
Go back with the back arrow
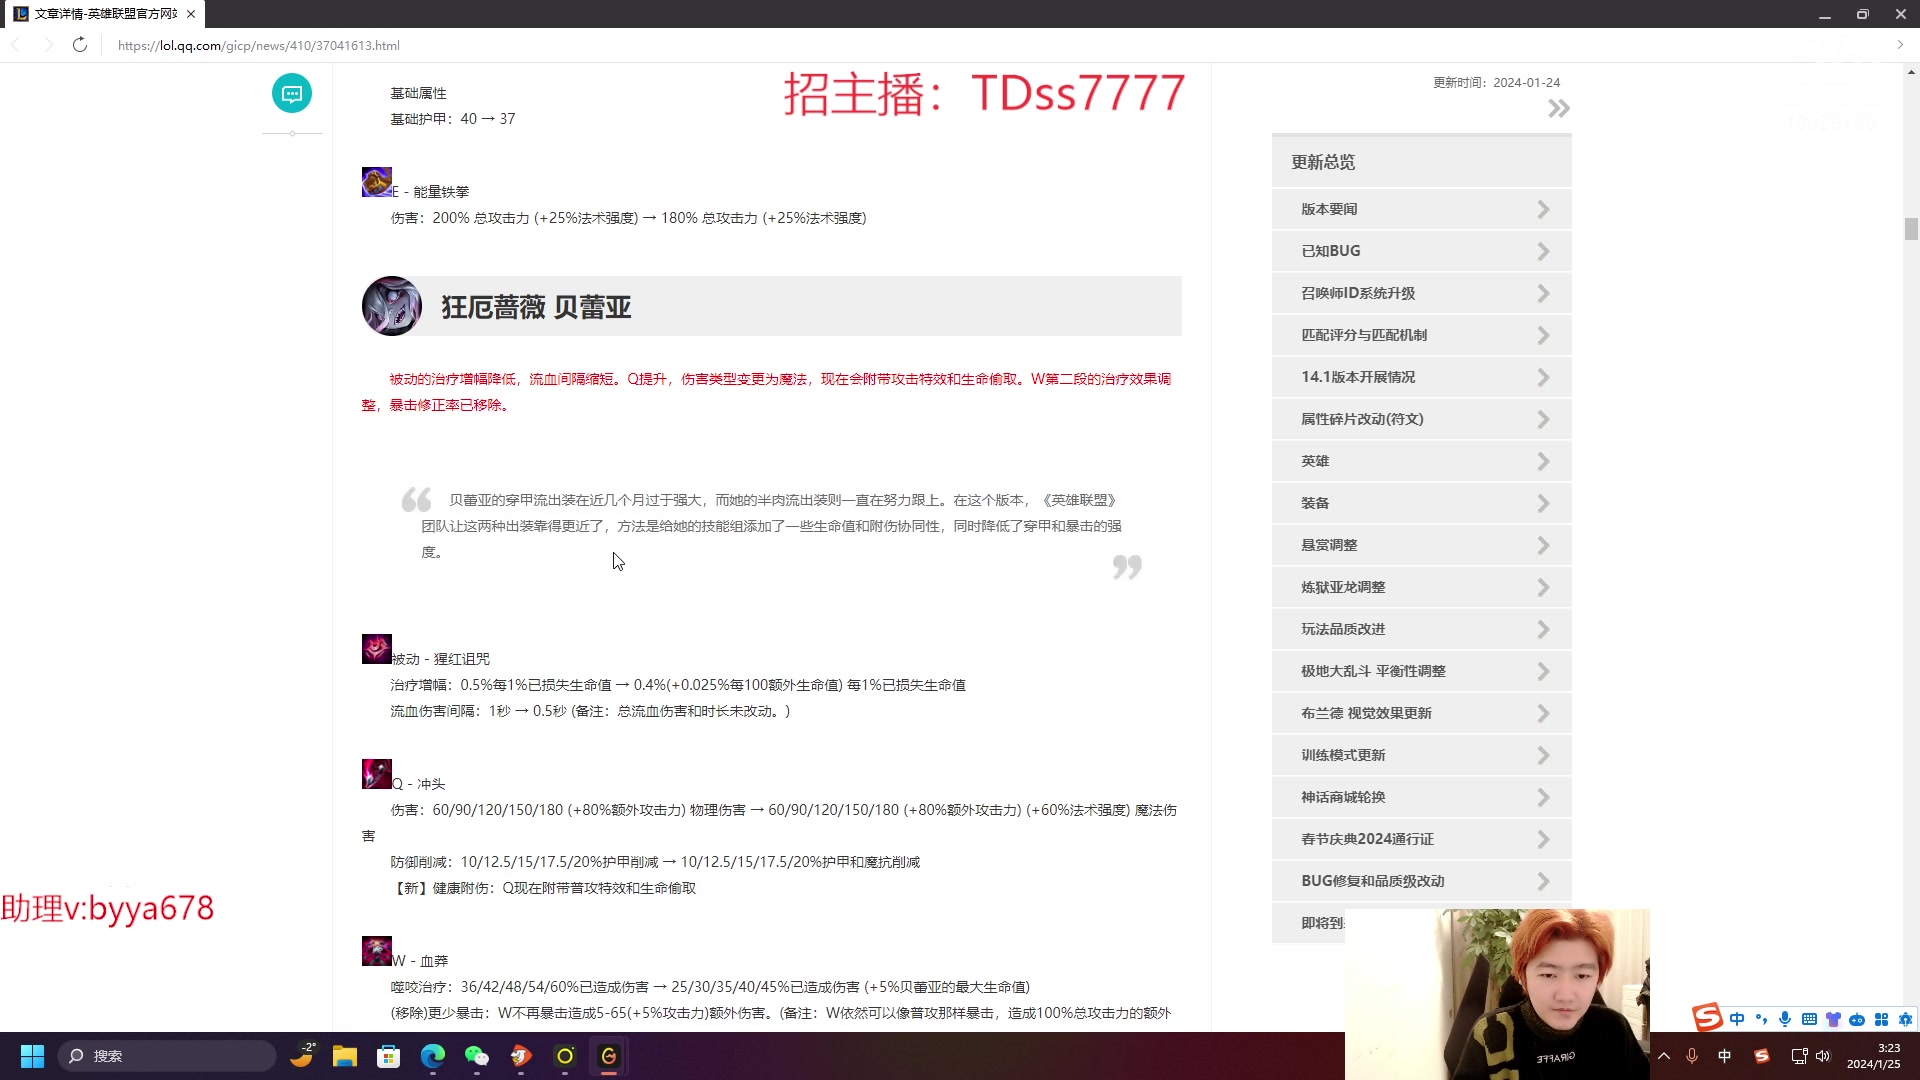pyautogui.click(x=16, y=45)
